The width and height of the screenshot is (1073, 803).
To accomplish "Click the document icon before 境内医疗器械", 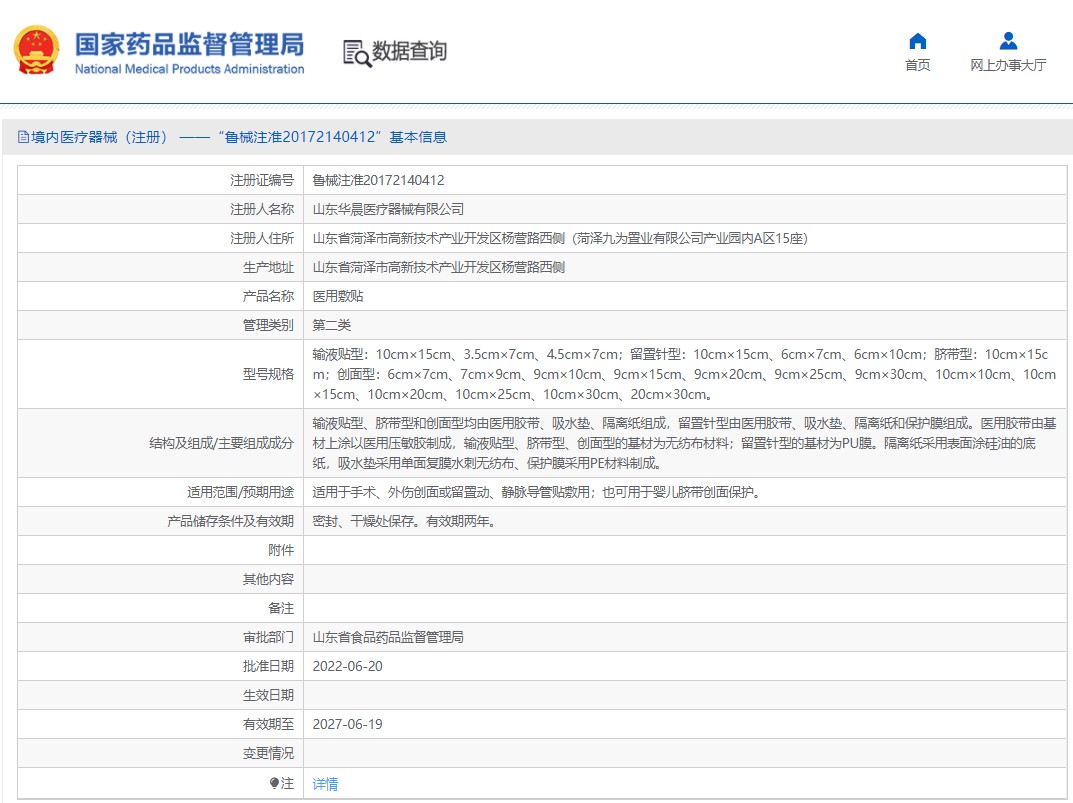I will click(23, 137).
